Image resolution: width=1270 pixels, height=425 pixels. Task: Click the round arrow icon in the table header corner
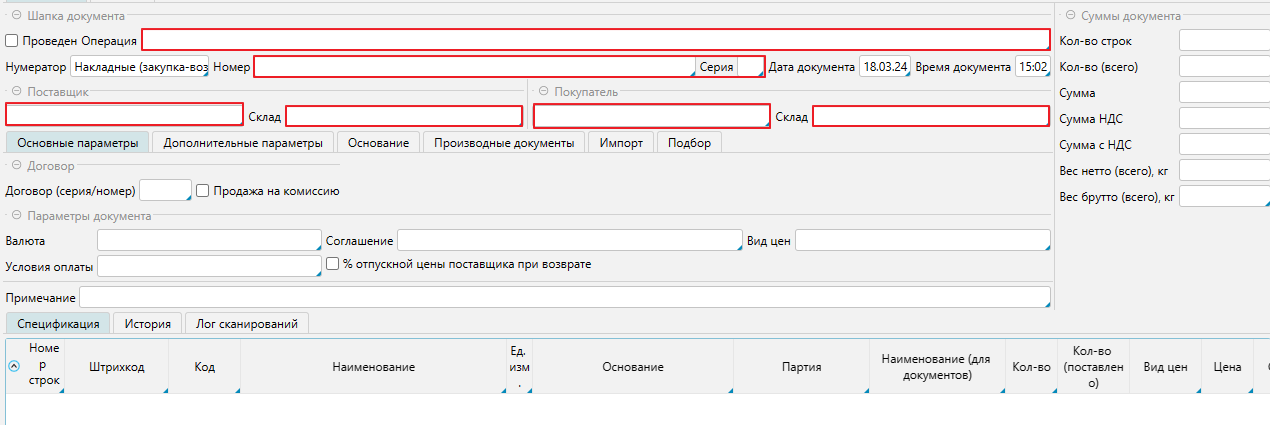coord(15,367)
